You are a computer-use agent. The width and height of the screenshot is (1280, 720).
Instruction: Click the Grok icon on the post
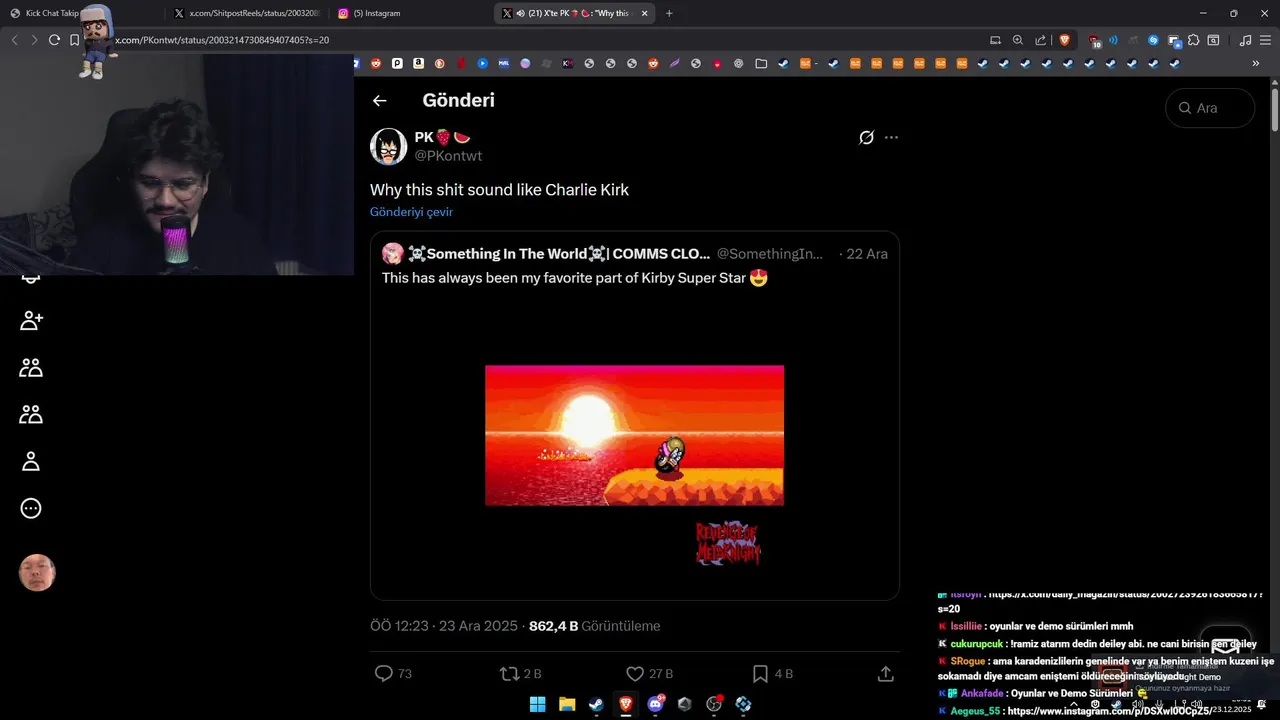[x=866, y=137]
